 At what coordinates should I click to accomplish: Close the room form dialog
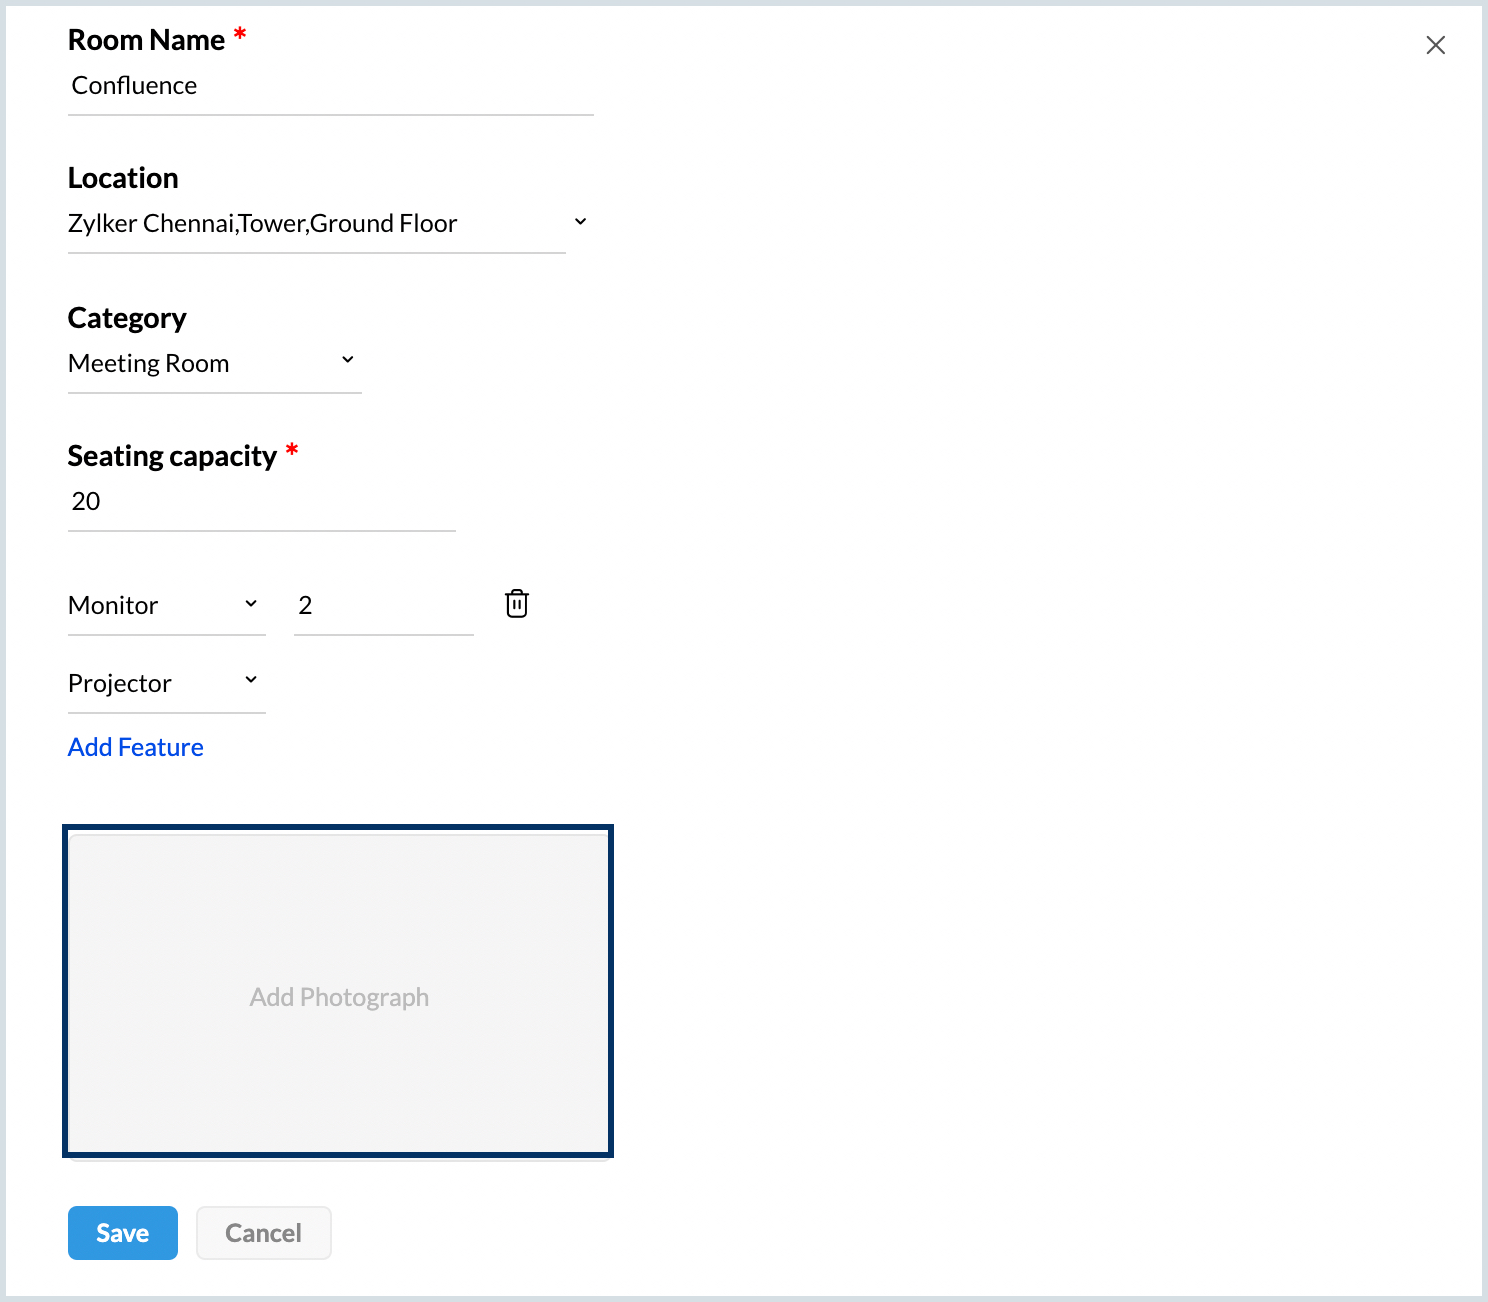click(1435, 45)
